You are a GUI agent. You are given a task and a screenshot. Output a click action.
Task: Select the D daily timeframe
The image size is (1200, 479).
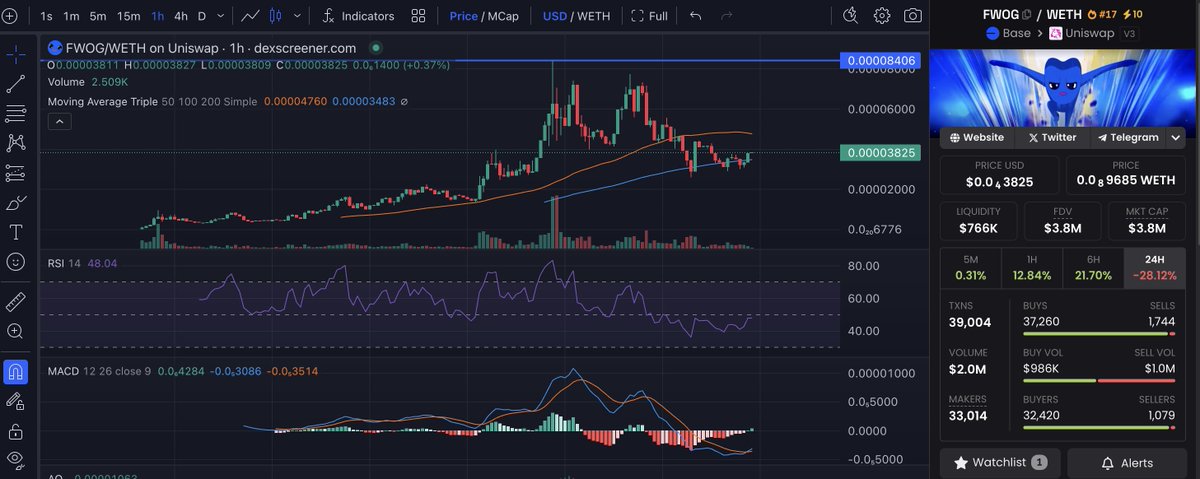coord(202,16)
